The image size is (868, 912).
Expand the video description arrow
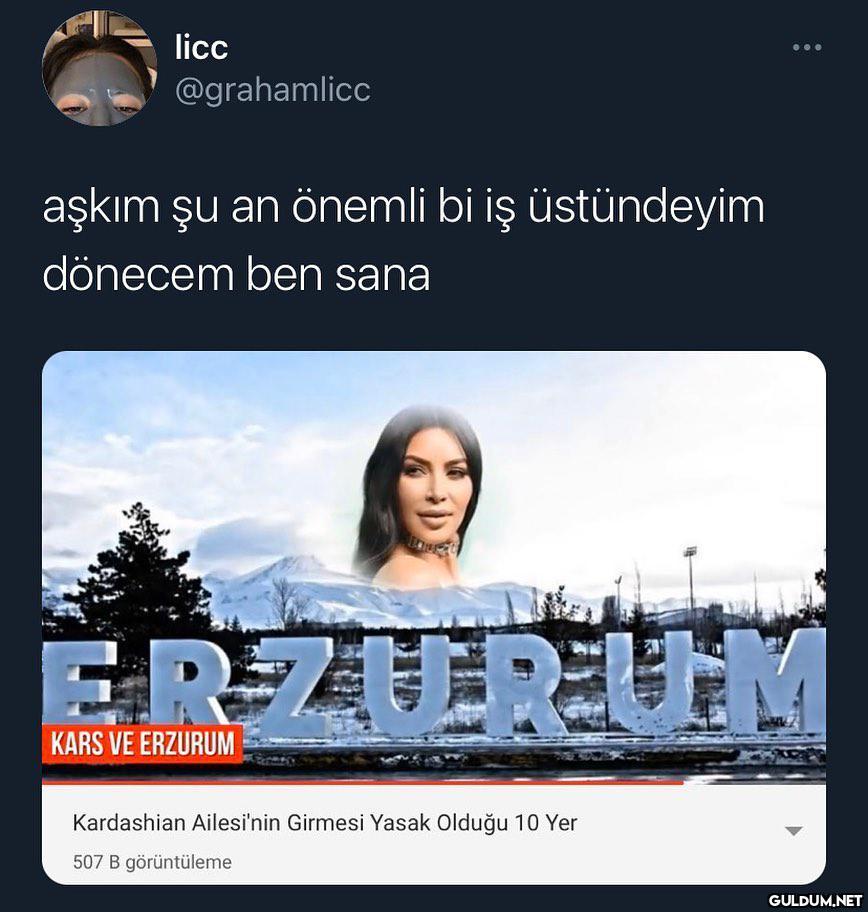click(x=794, y=831)
